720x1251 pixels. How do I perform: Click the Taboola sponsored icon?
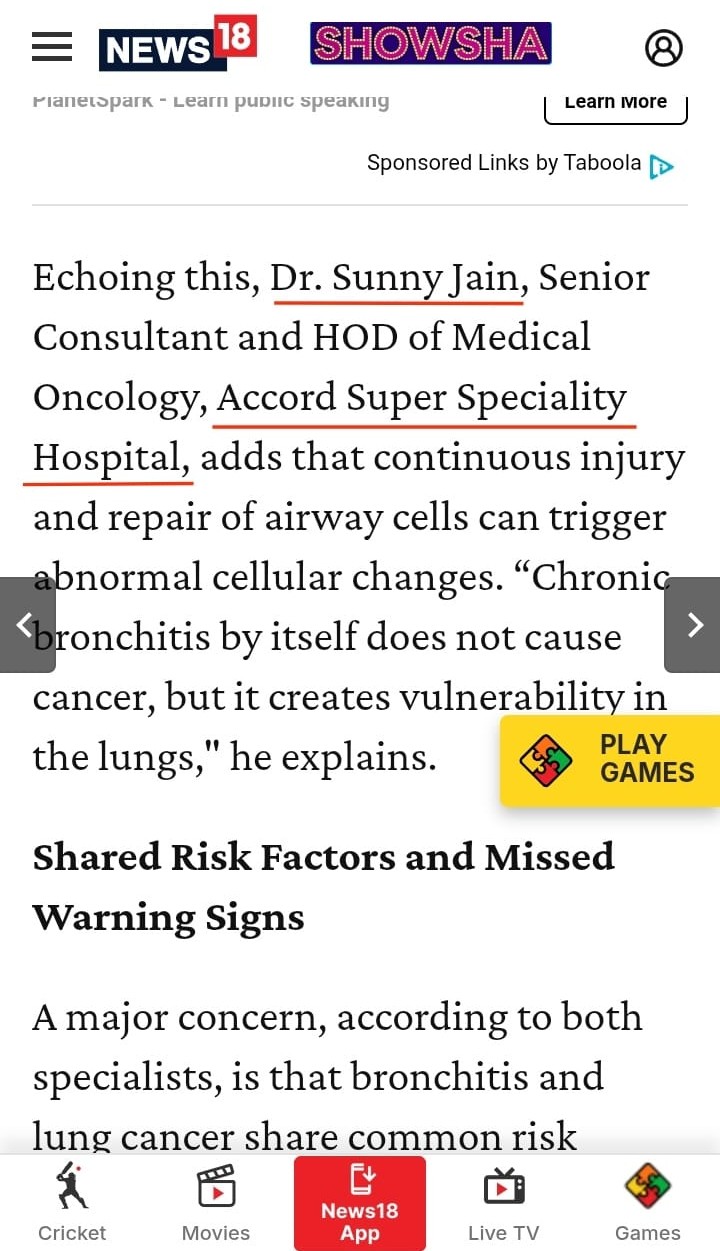tap(661, 166)
